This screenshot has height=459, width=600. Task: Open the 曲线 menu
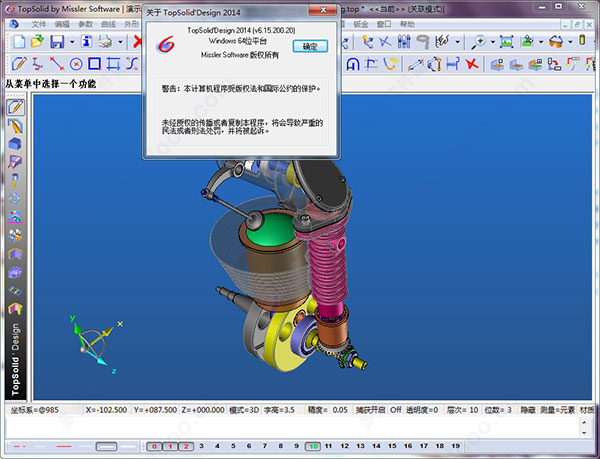point(109,24)
